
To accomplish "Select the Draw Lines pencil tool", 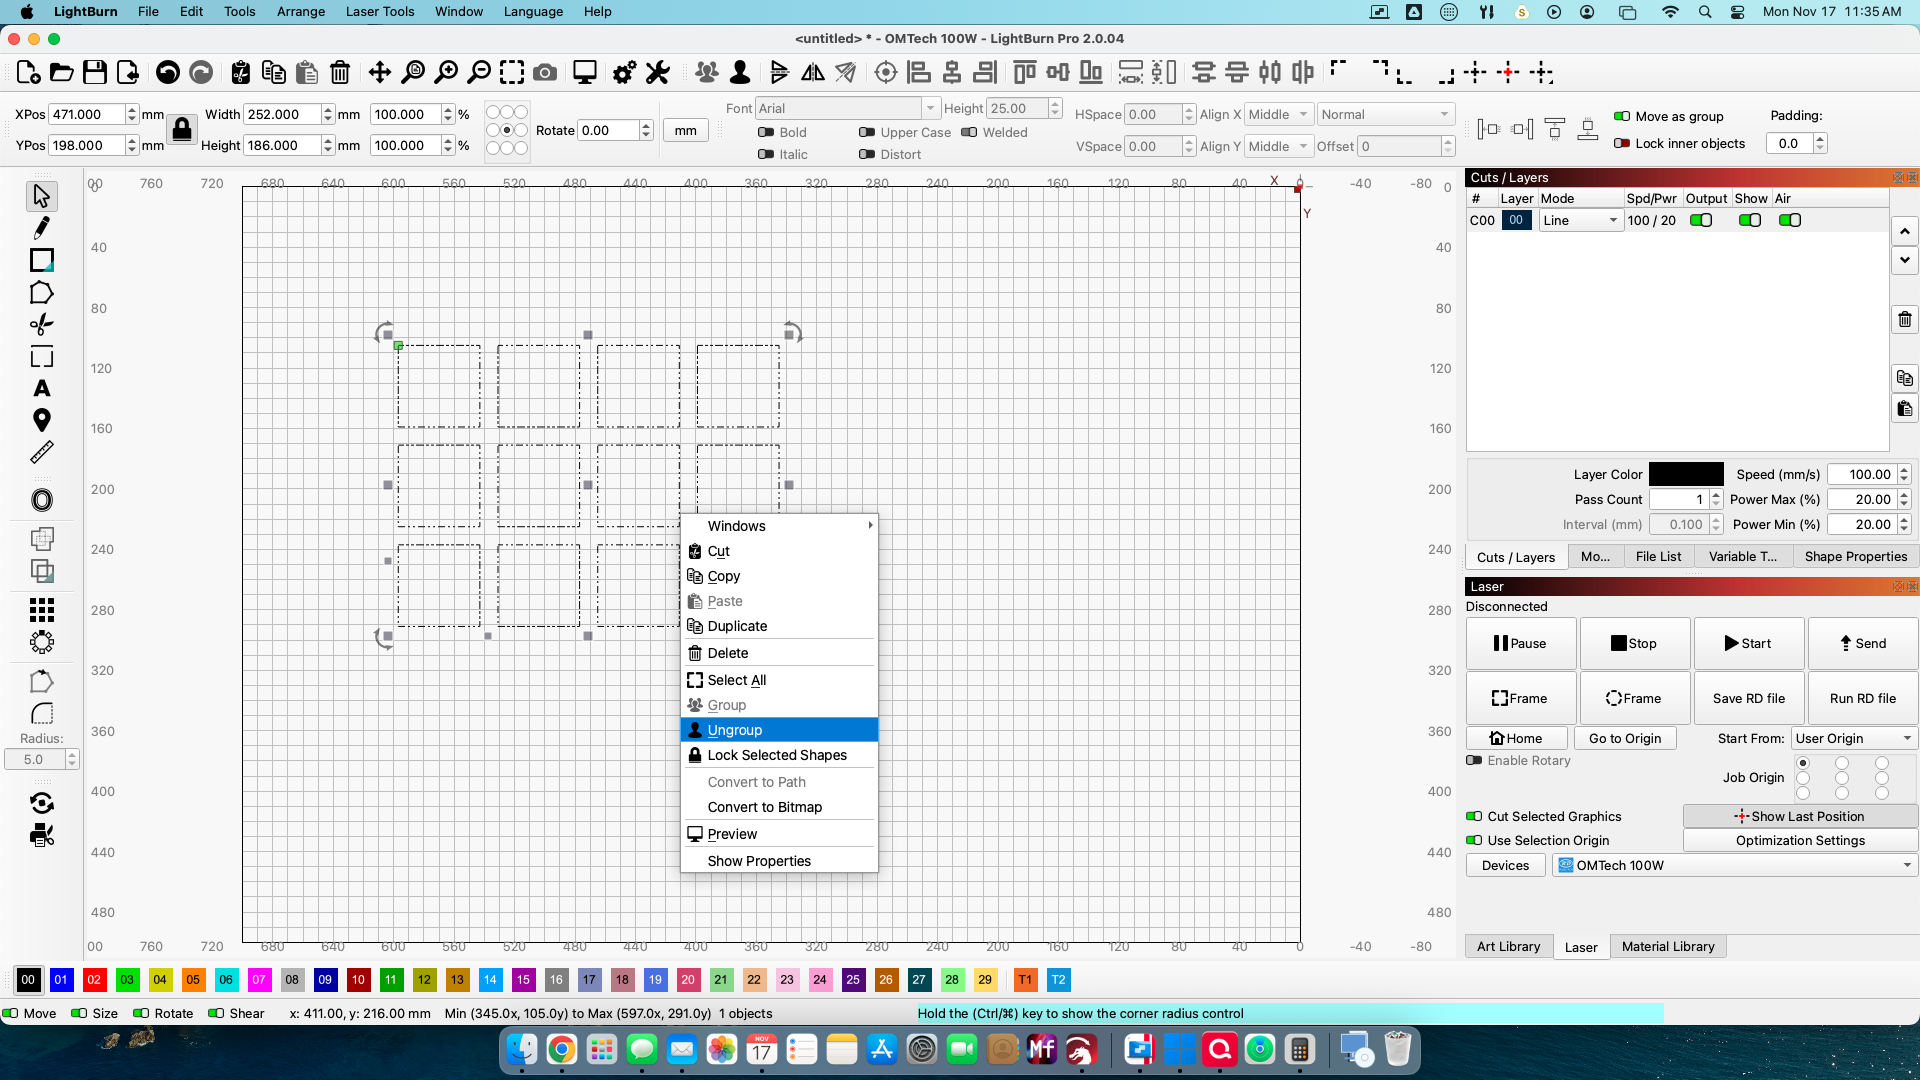I will pyautogui.click(x=41, y=228).
